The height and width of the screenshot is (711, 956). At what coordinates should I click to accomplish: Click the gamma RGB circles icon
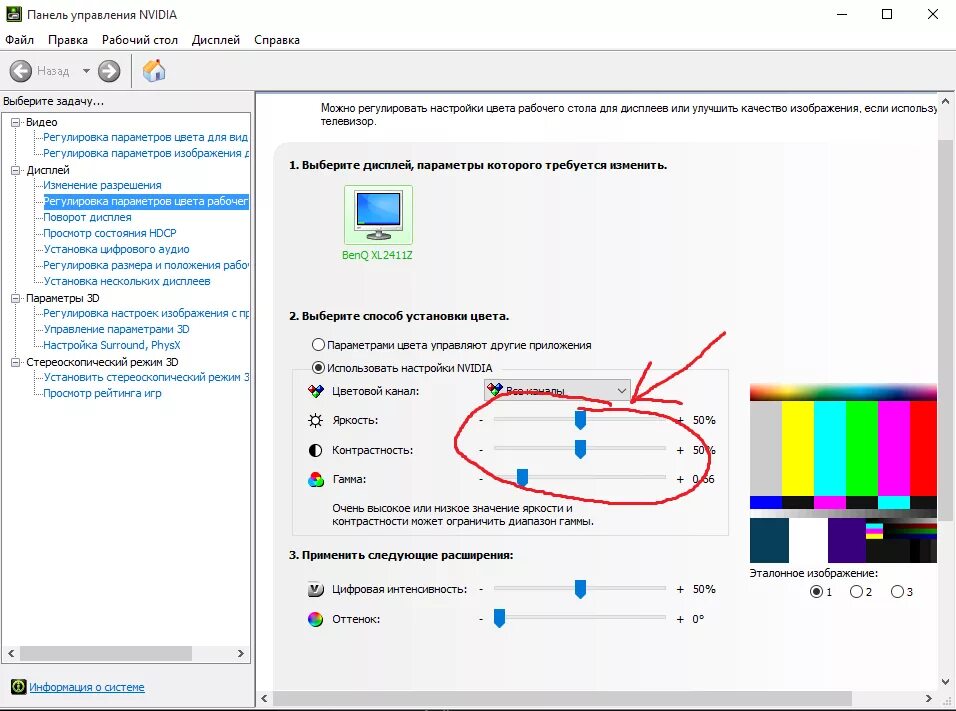[315, 479]
